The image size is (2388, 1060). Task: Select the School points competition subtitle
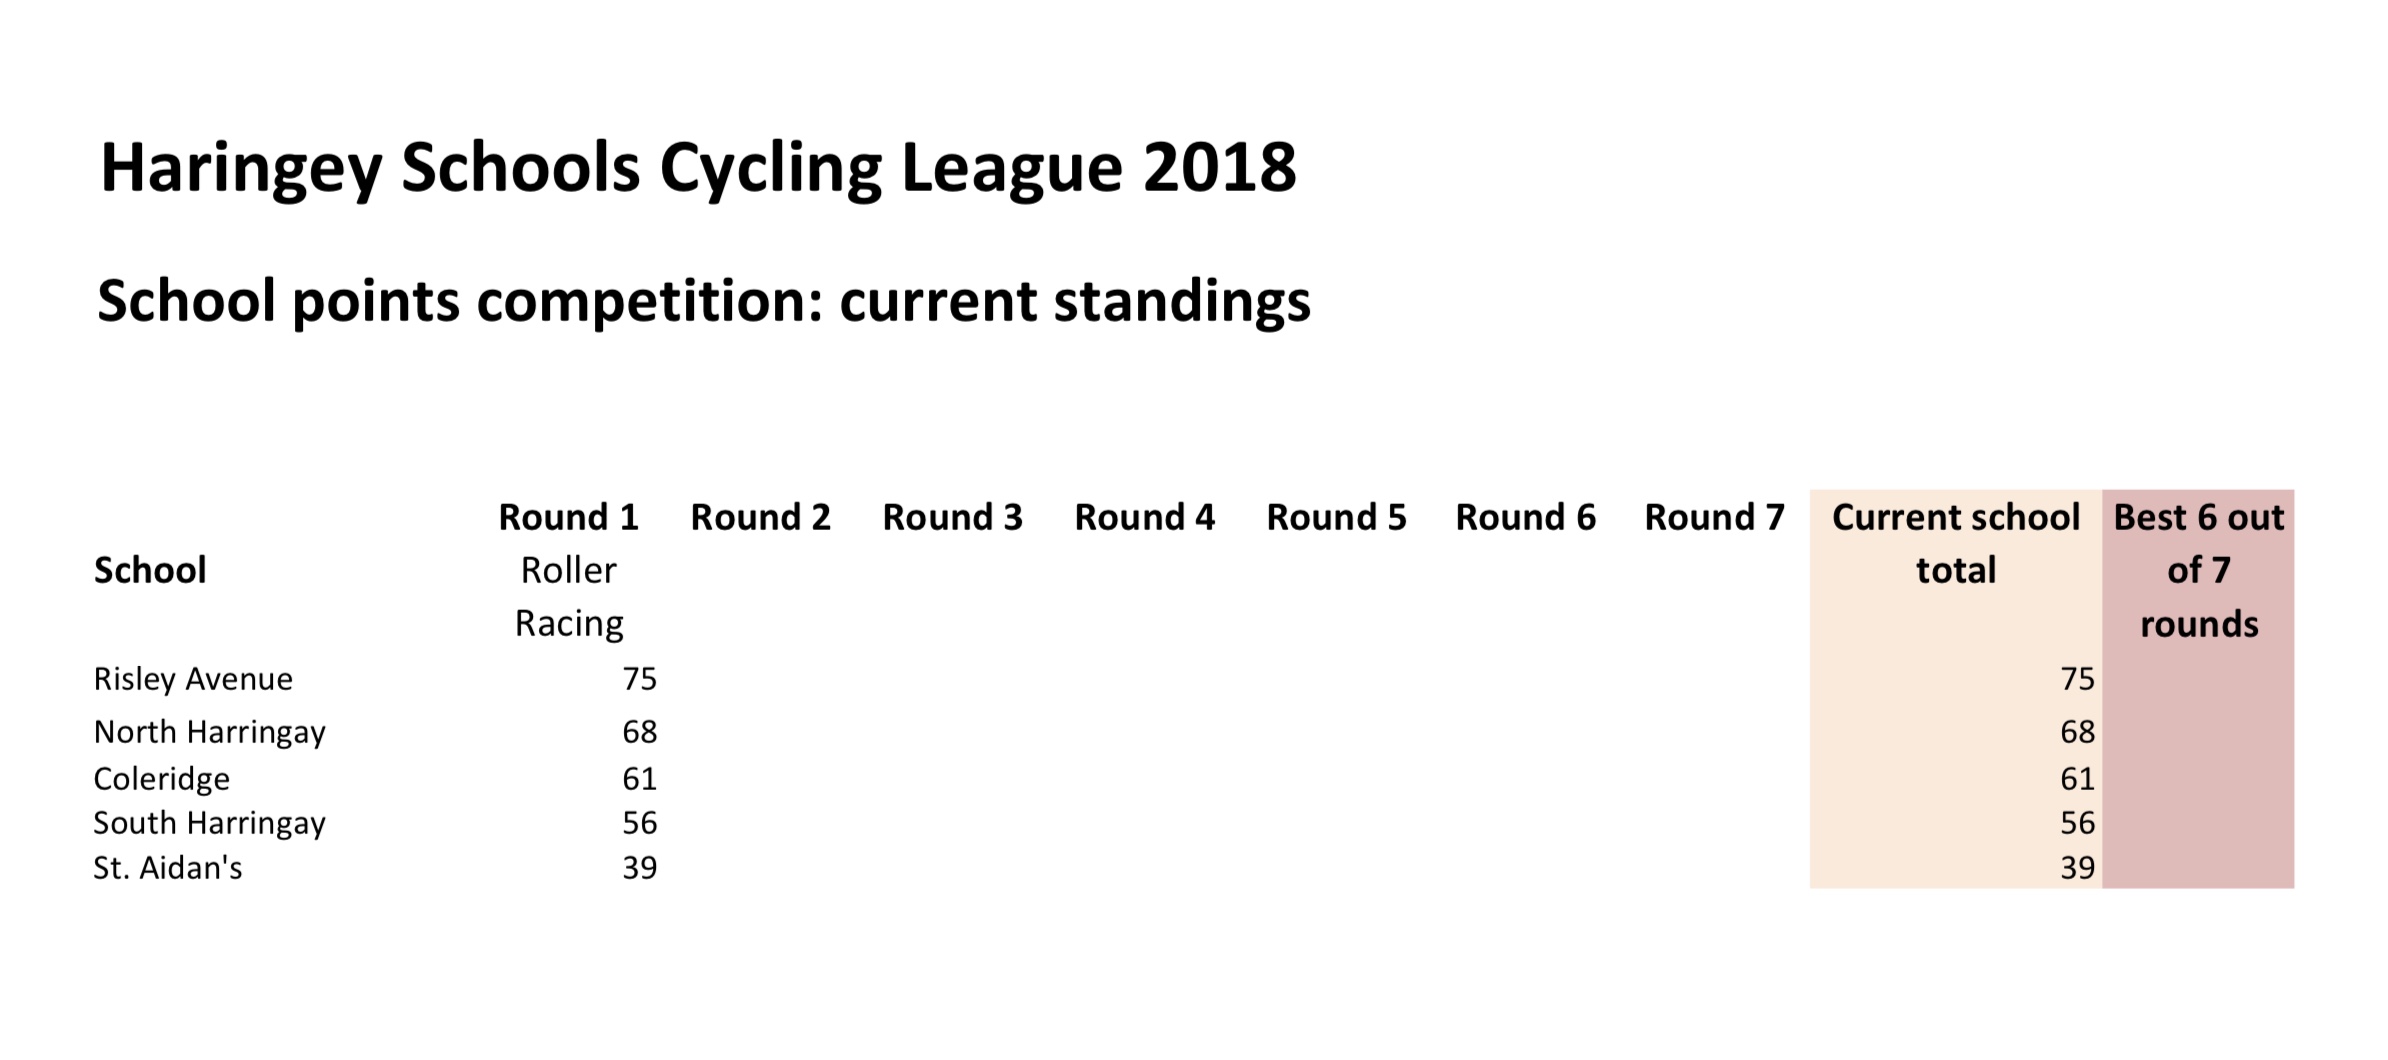point(703,300)
